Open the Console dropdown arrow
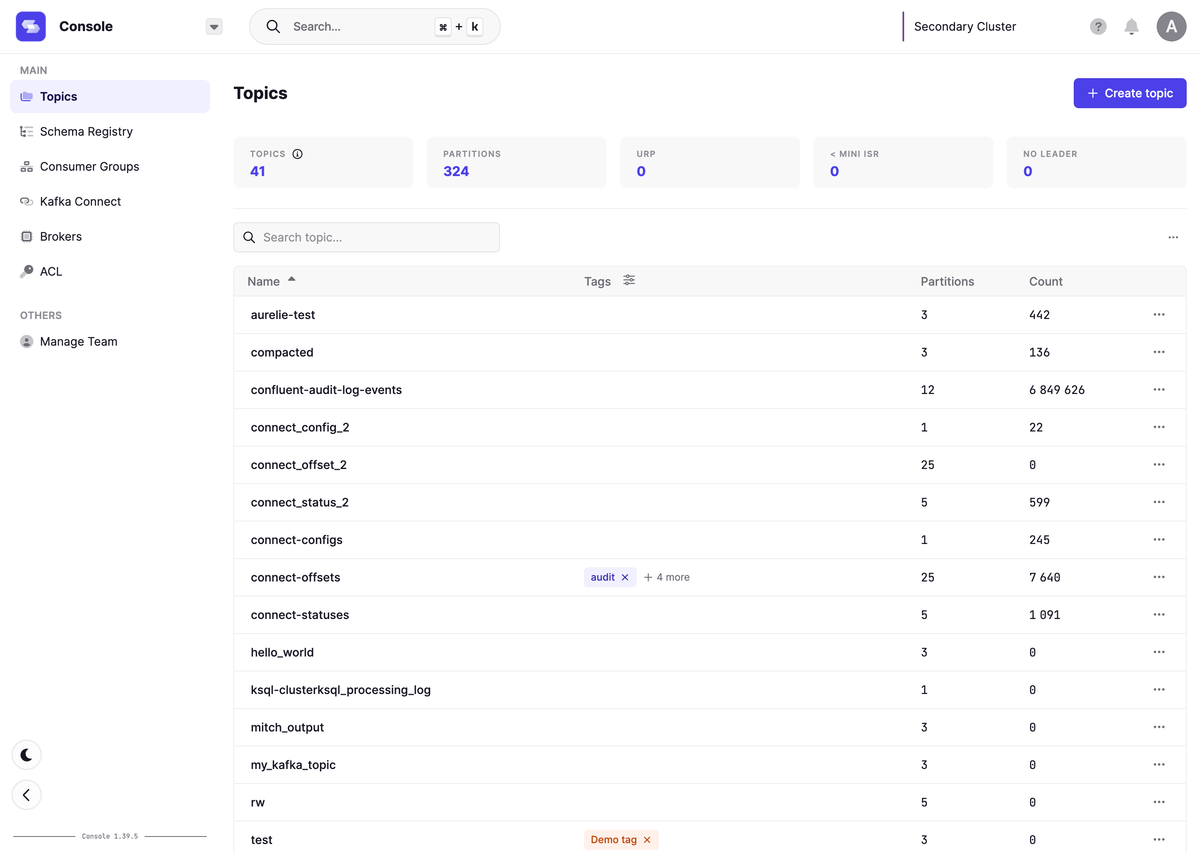Screen dimensions: 1200x853 click(x=214, y=27)
